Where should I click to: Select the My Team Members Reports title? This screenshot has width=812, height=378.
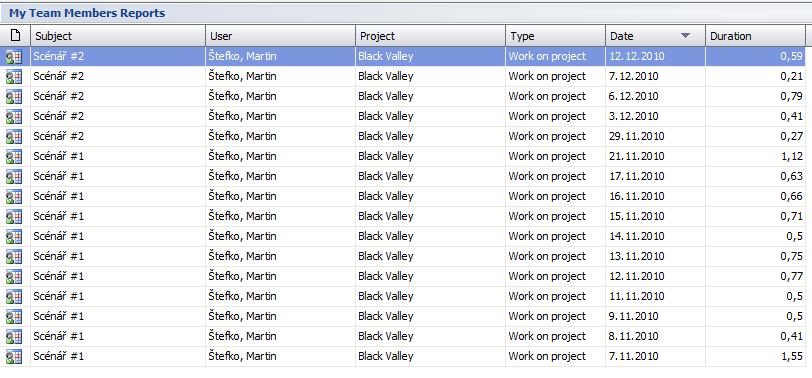[87, 13]
